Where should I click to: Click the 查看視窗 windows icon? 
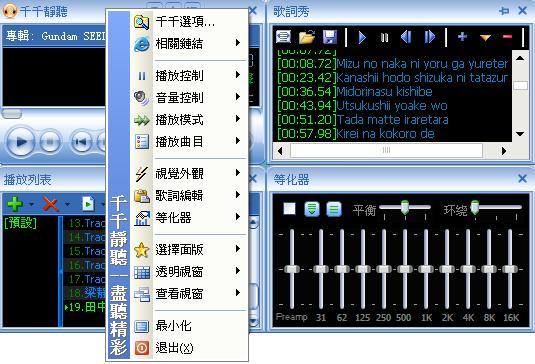142,294
